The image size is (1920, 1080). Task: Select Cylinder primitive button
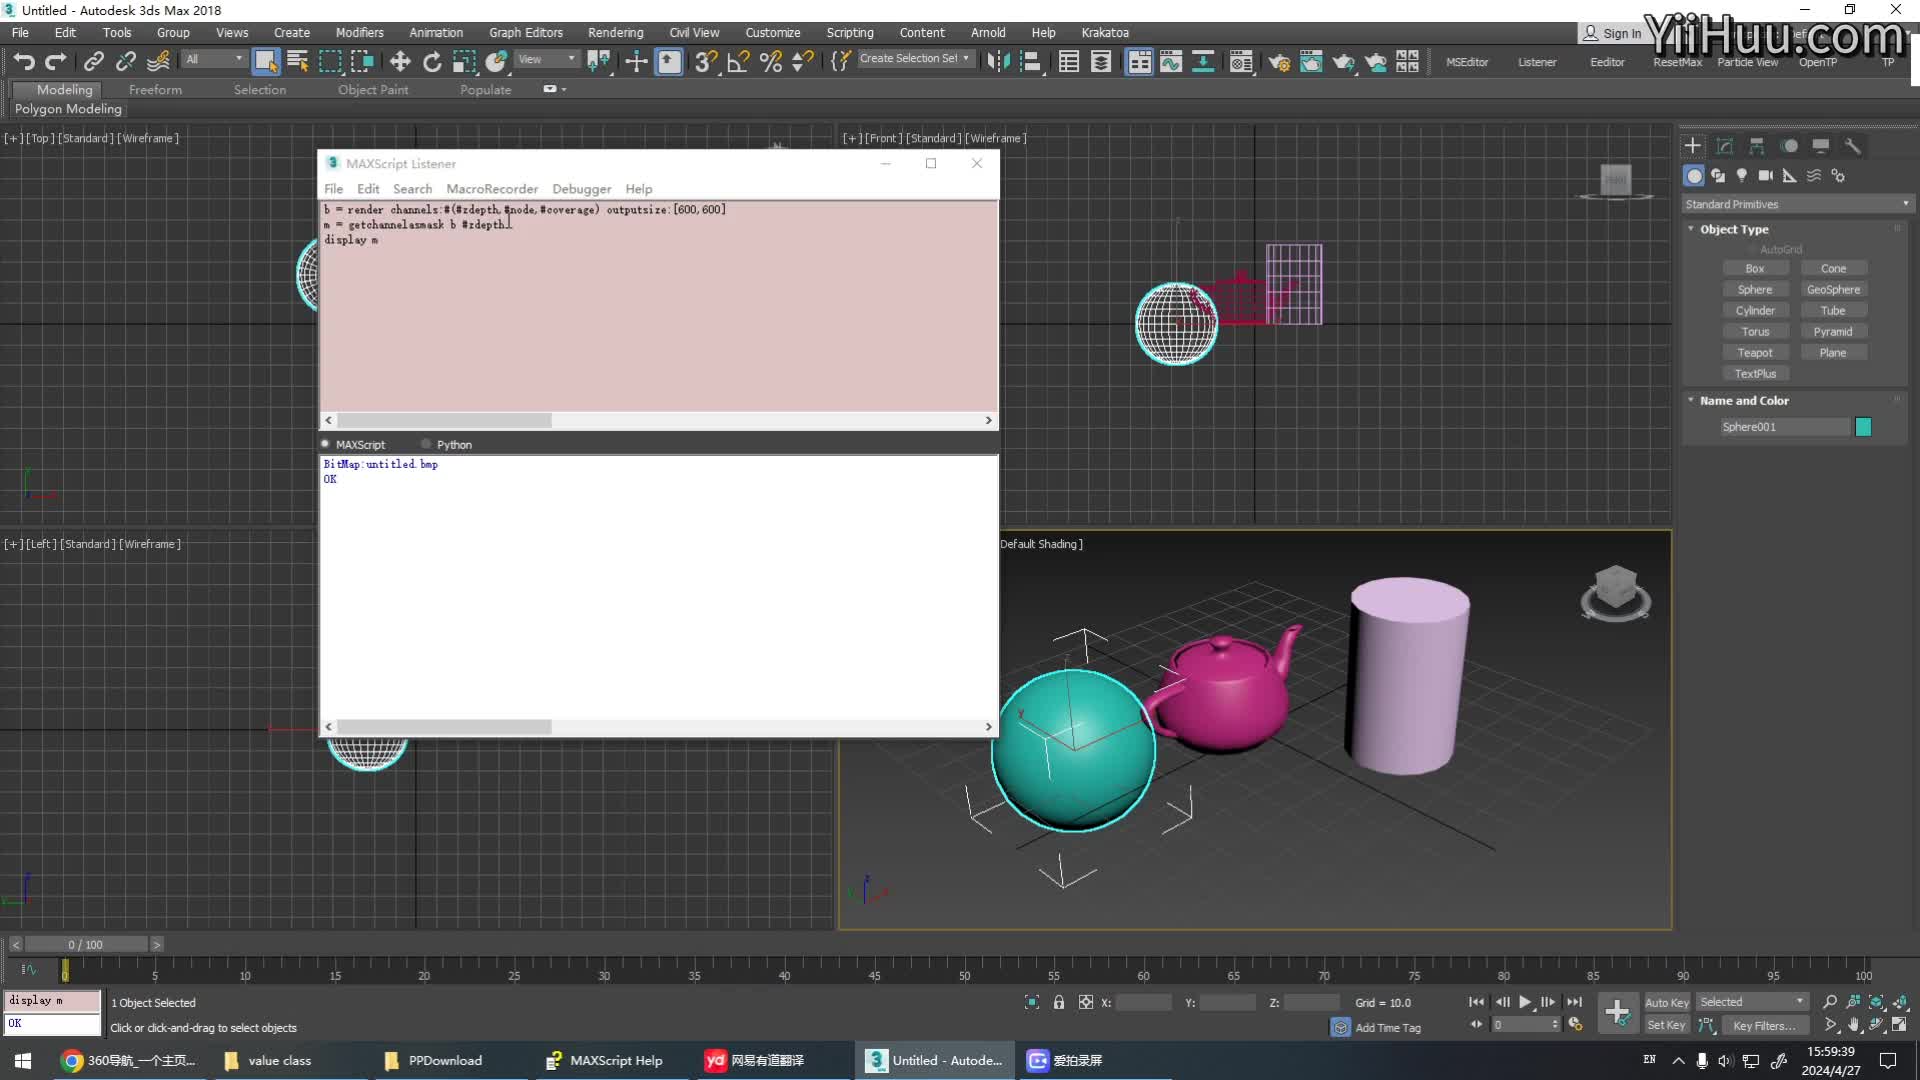tap(1755, 309)
